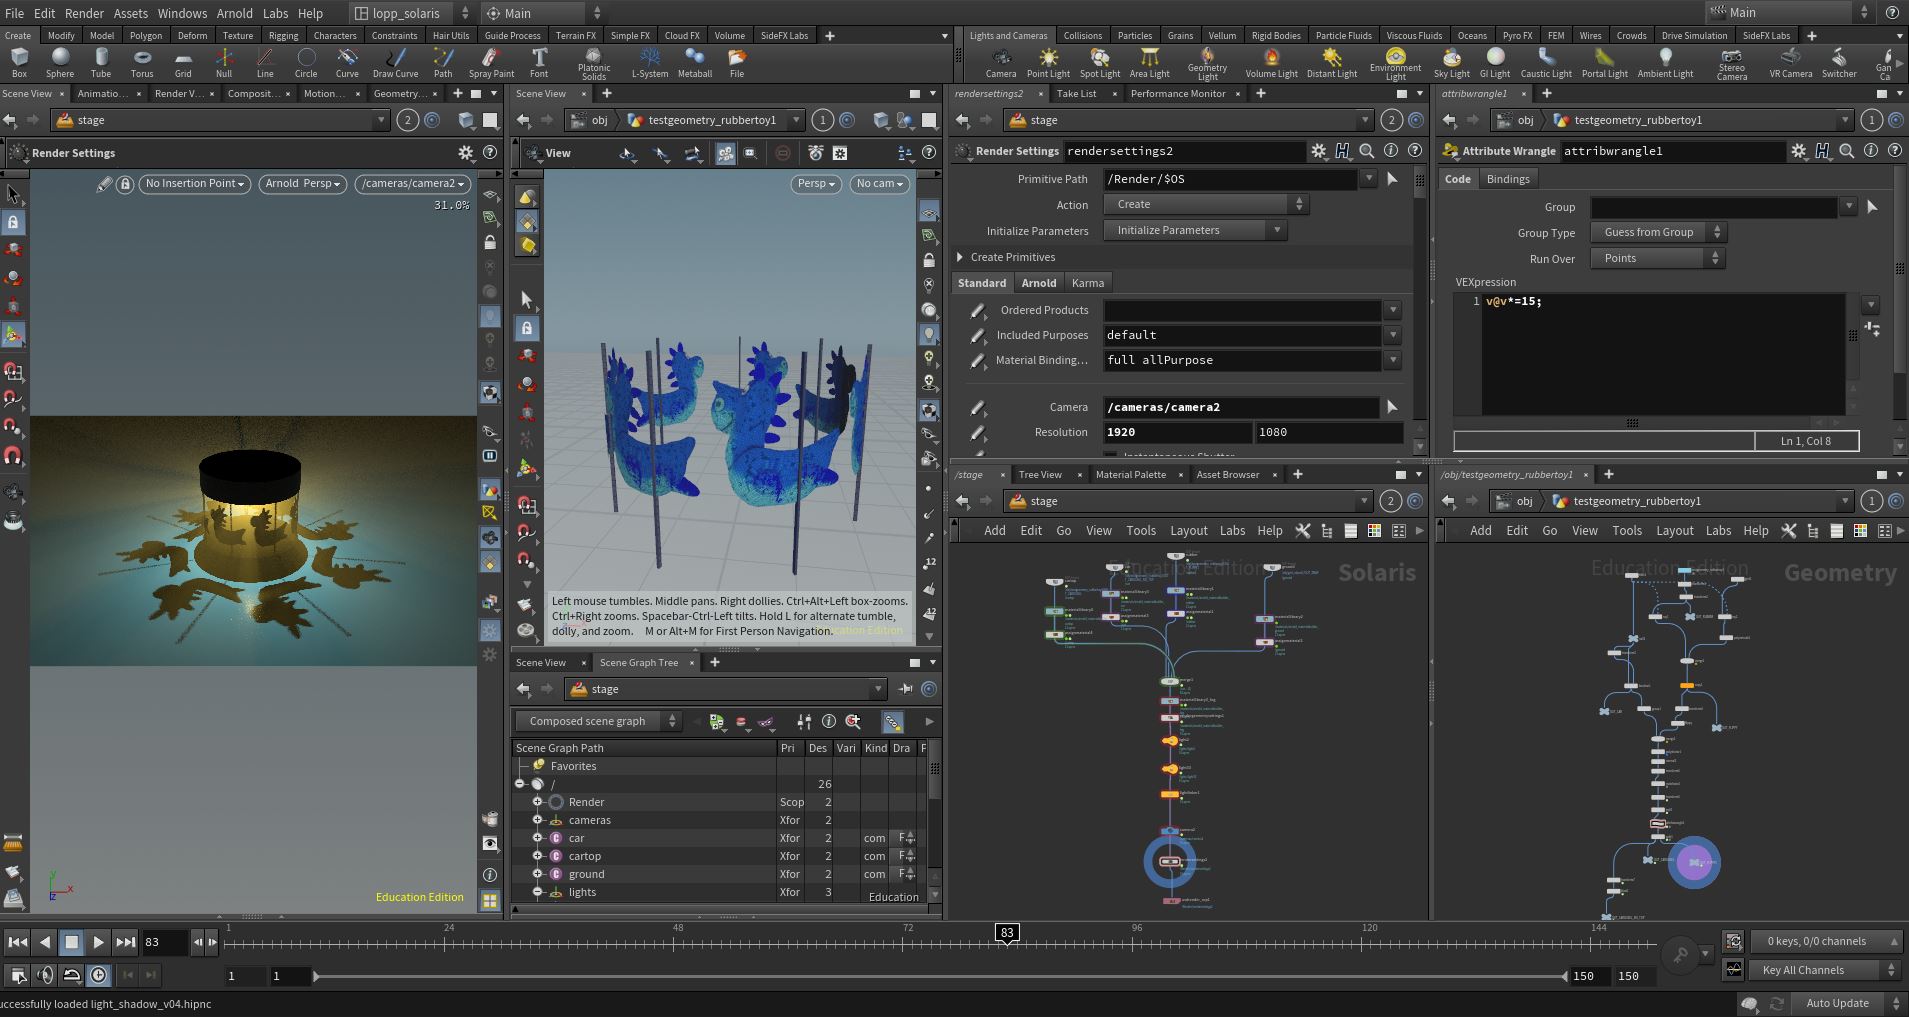This screenshot has width=1909, height=1017.
Task: Open the Performance Monitor tab
Action: pyautogui.click(x=1178, y=94)
